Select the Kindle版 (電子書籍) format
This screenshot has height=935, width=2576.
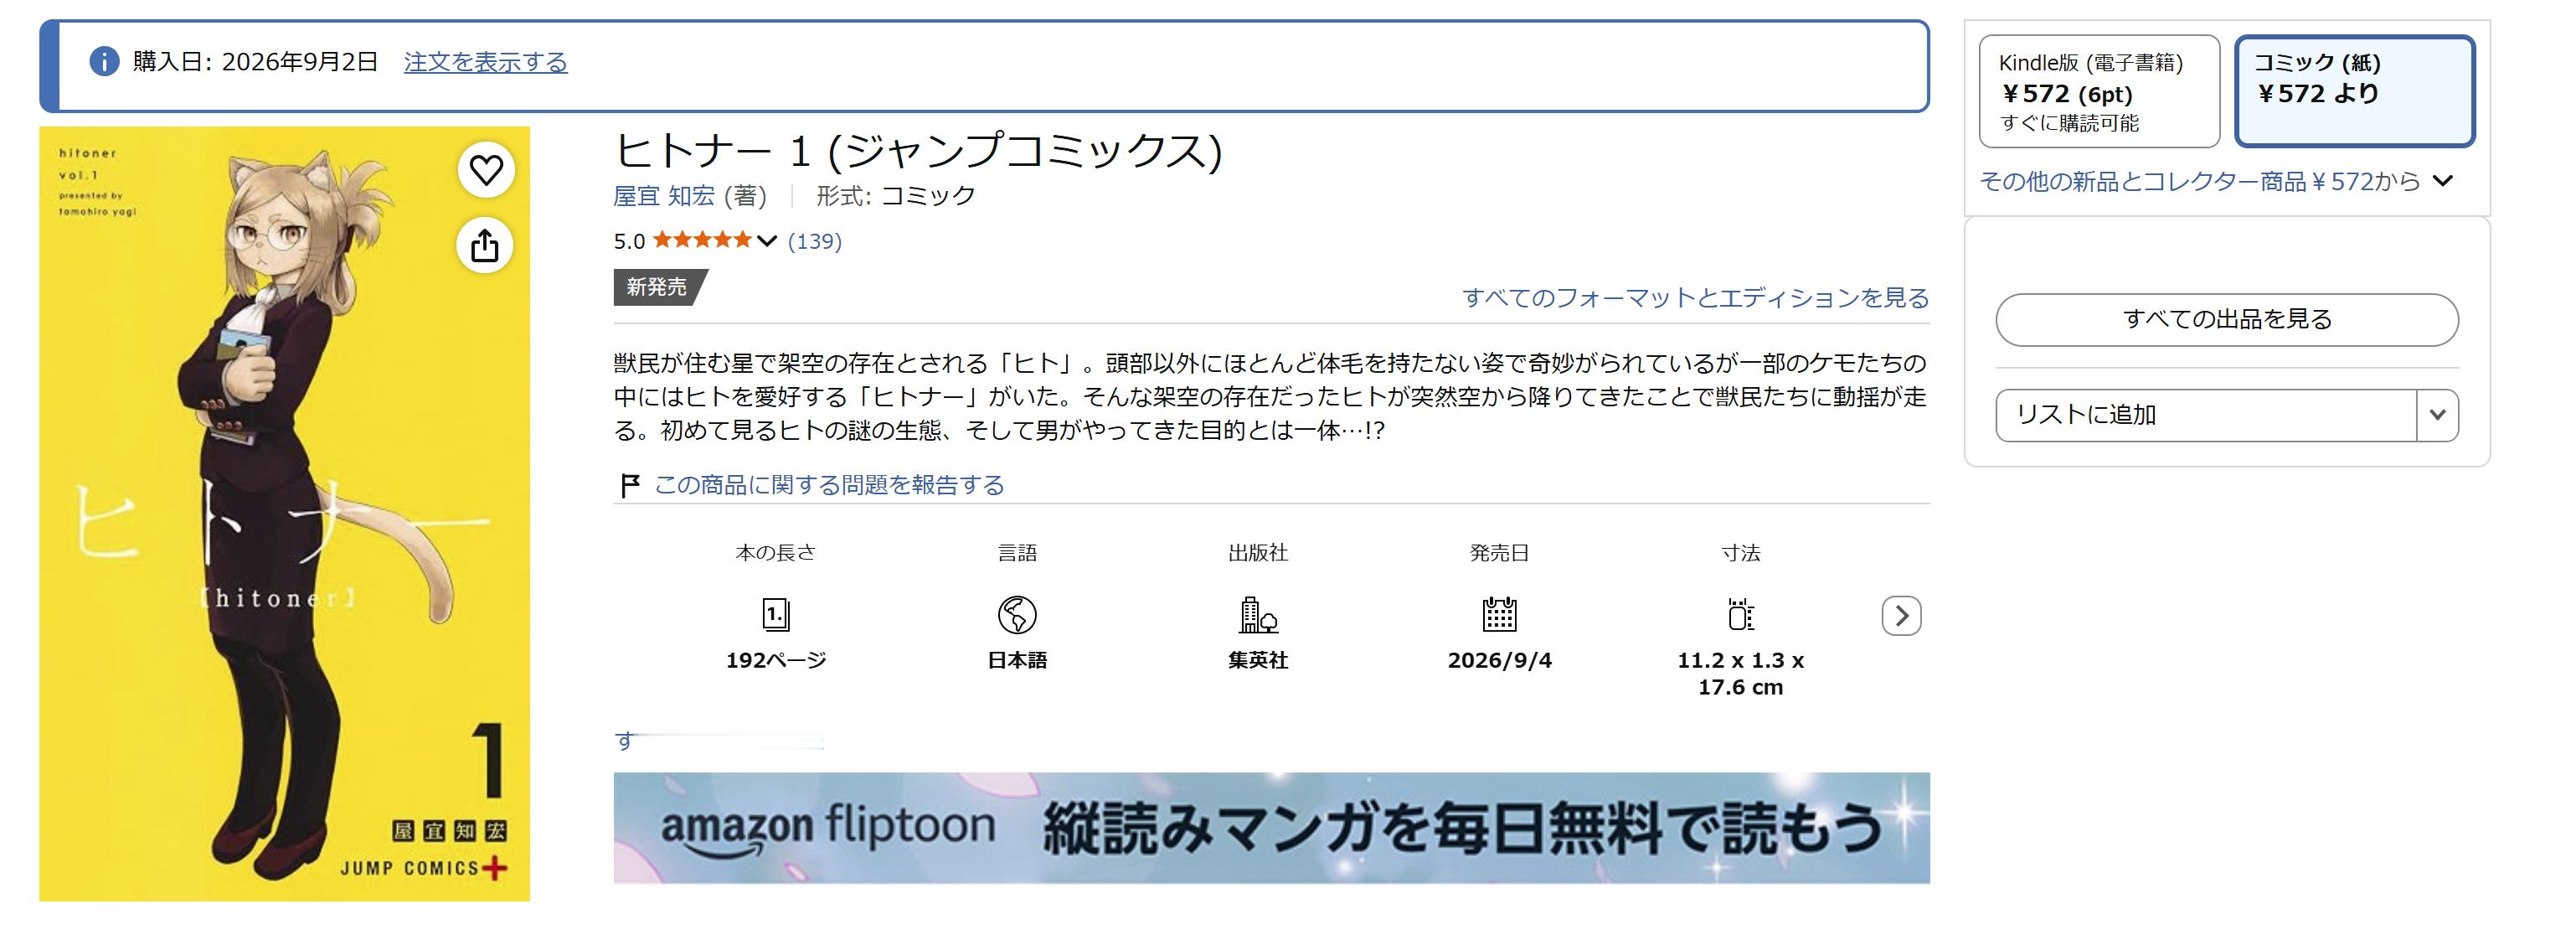pos(2099,91)
